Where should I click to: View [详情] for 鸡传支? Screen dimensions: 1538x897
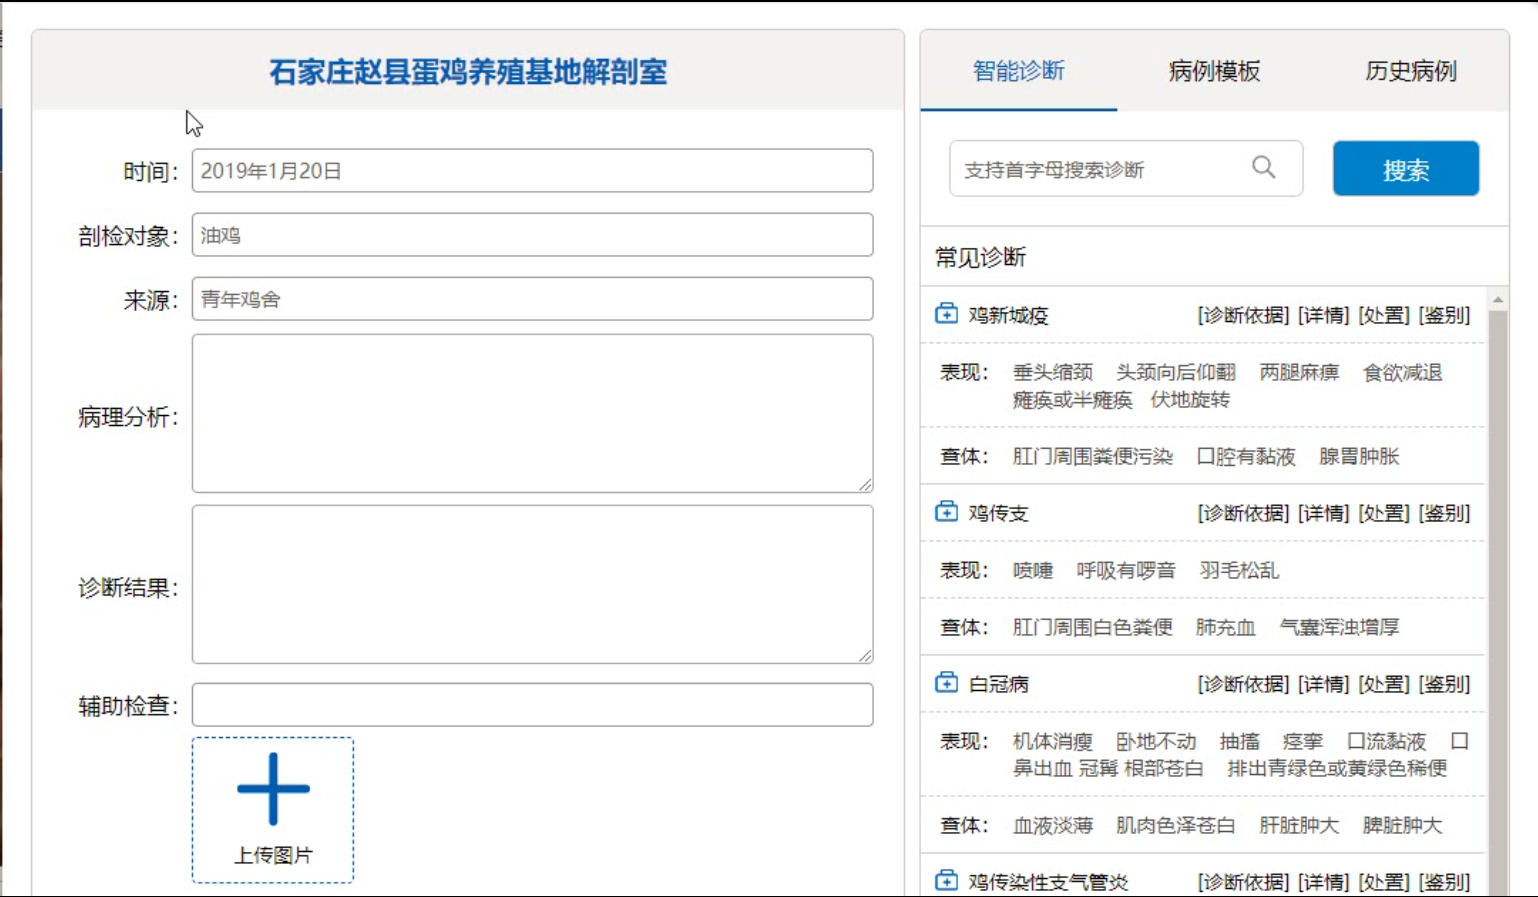tap(1323, 513)
